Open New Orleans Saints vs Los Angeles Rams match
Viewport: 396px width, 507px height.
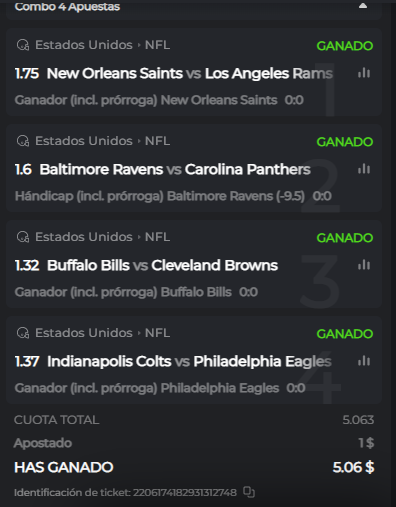click(190, 73)
